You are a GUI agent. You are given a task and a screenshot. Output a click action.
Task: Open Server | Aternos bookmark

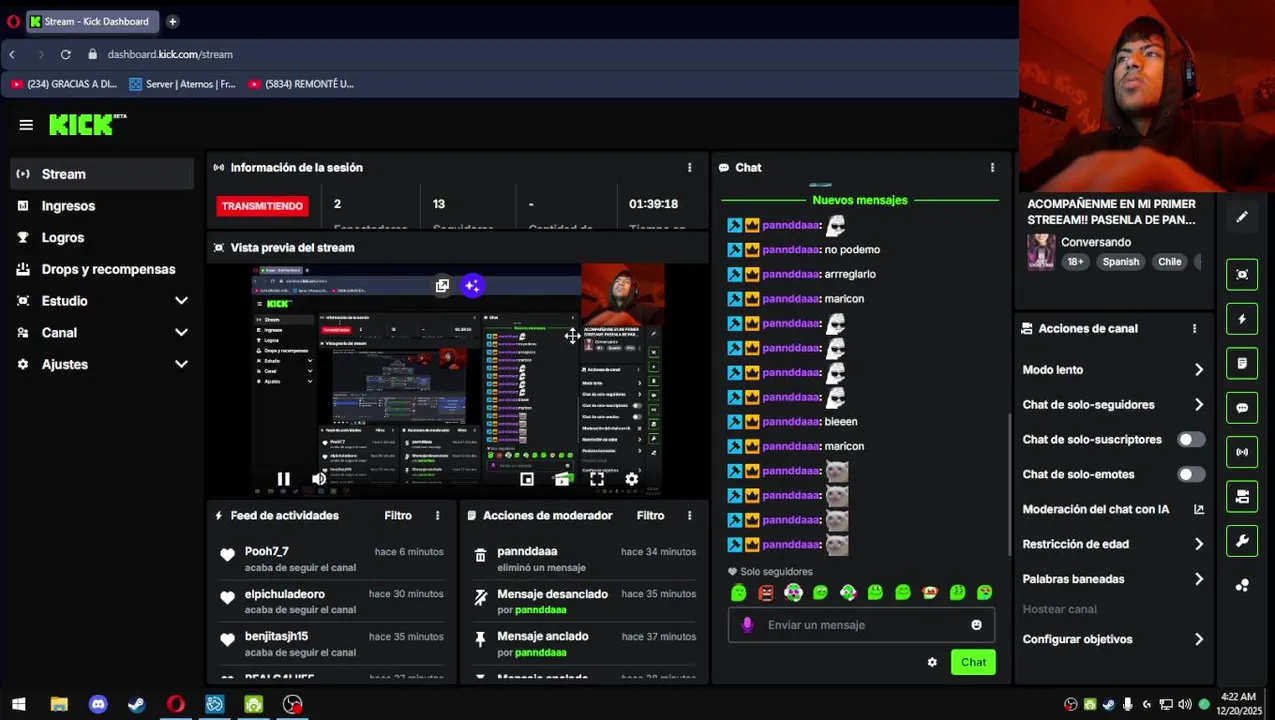pos(182,85)
